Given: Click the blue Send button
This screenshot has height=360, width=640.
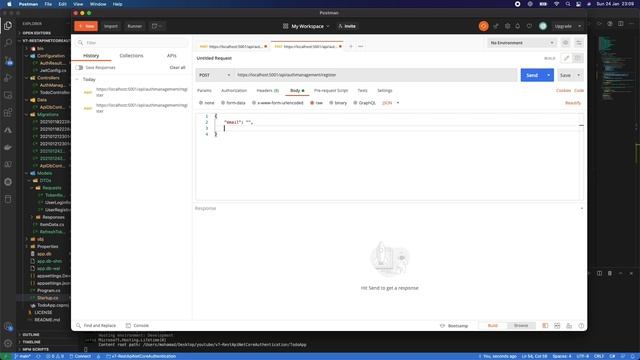Looking at the screenshot, I should (532, 75).
